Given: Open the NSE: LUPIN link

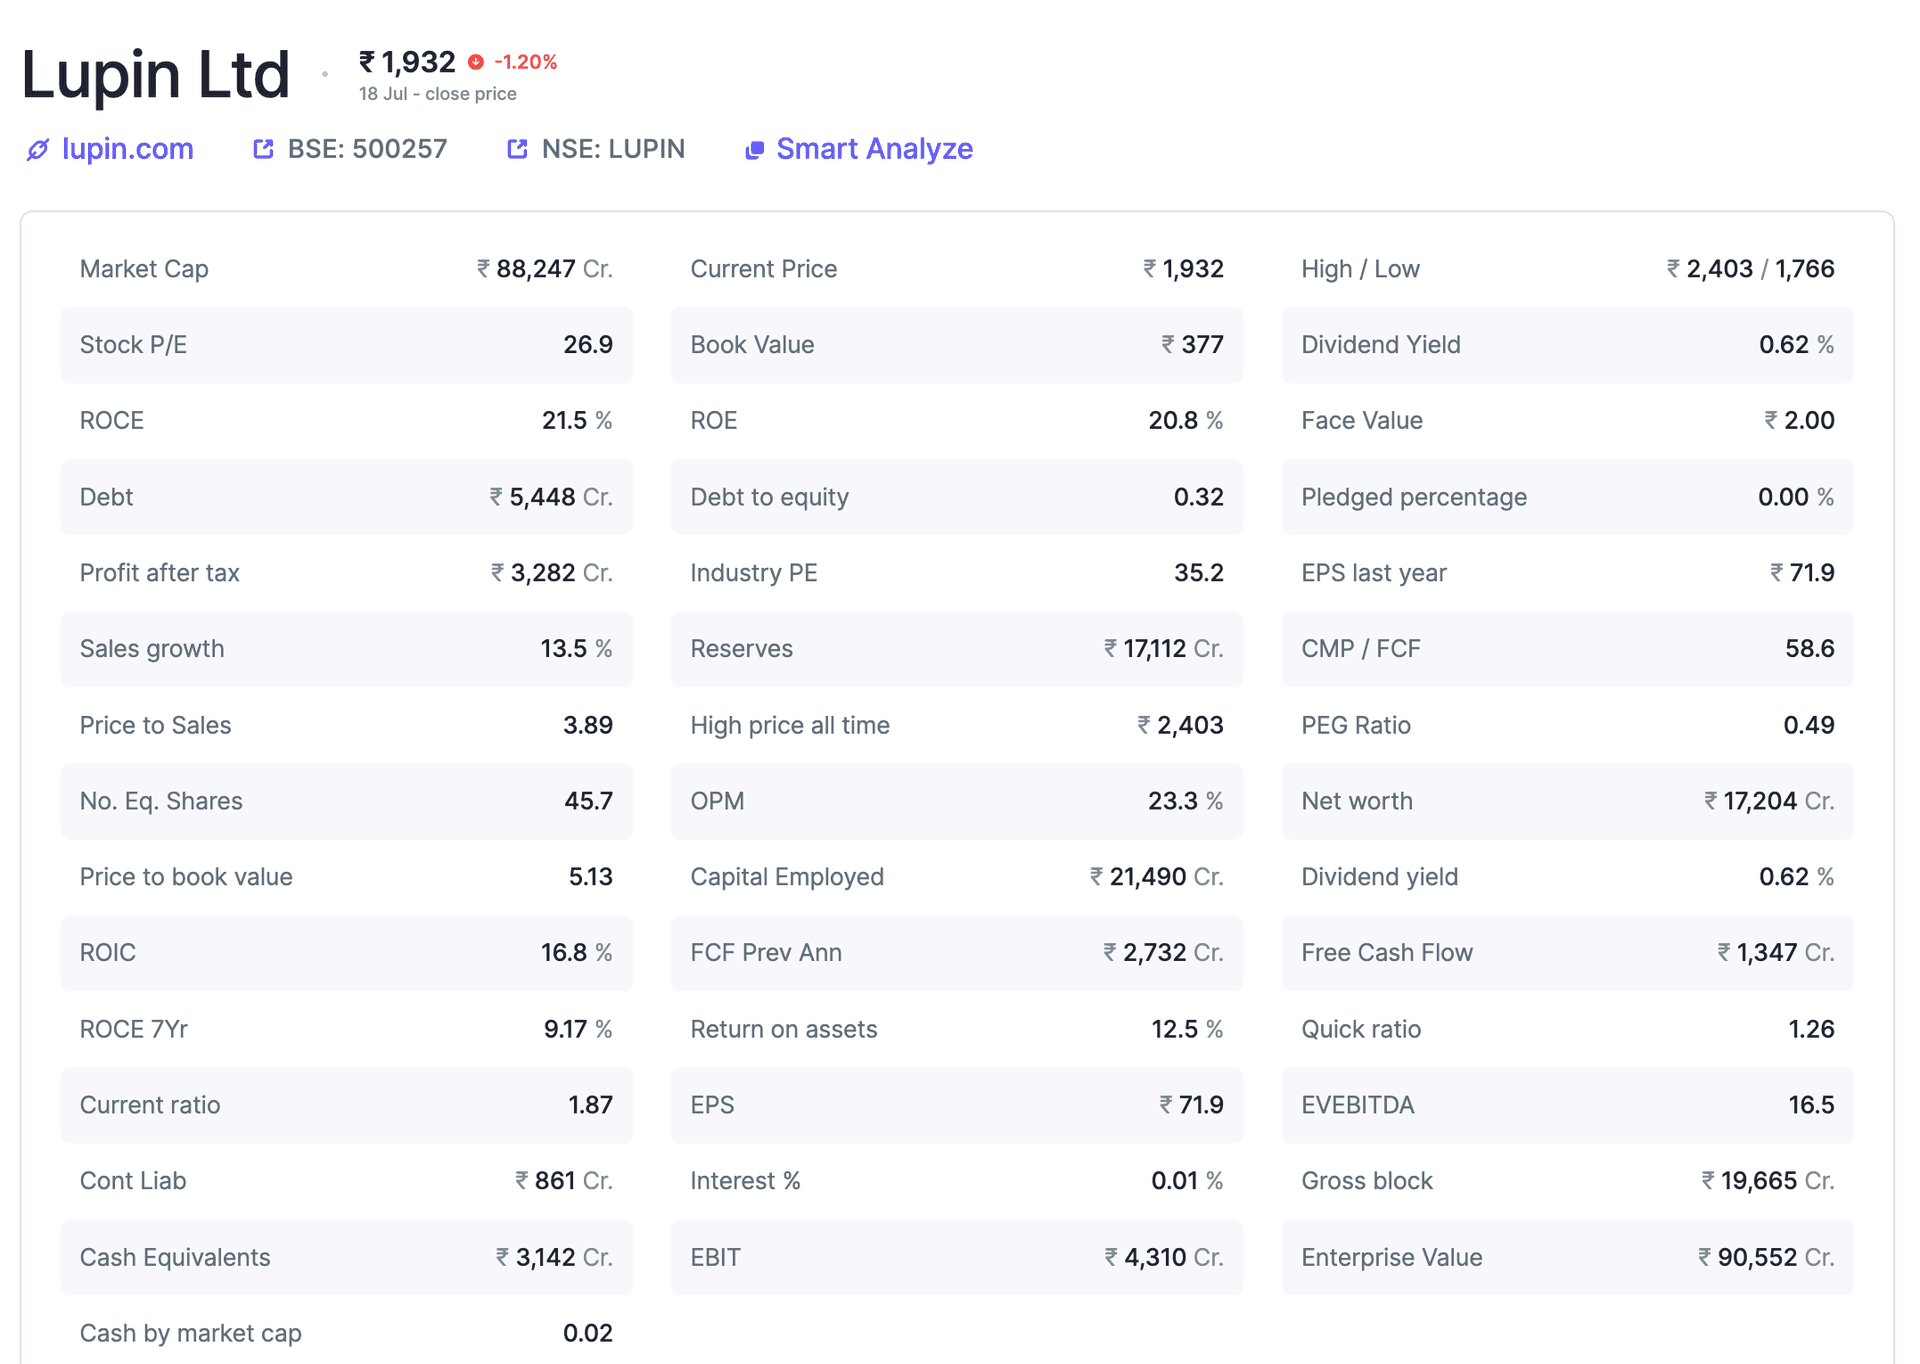Looking at the screenshot, I should [x=613, y=149].
